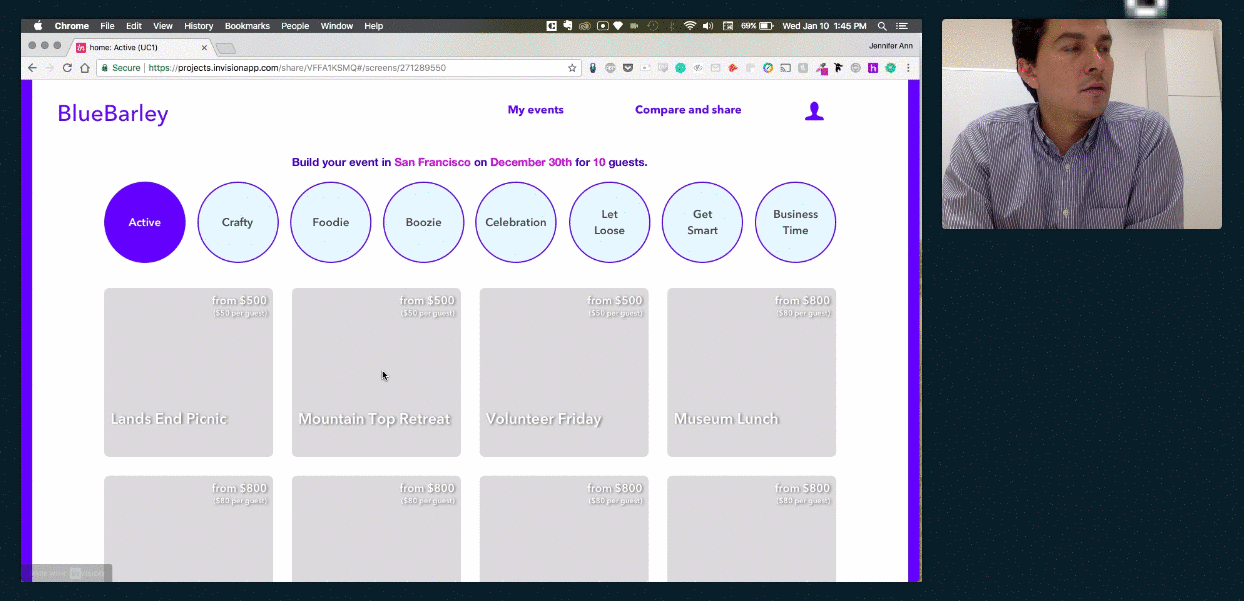
Task: Open the File menu
Action: click(x=107, y=26)
